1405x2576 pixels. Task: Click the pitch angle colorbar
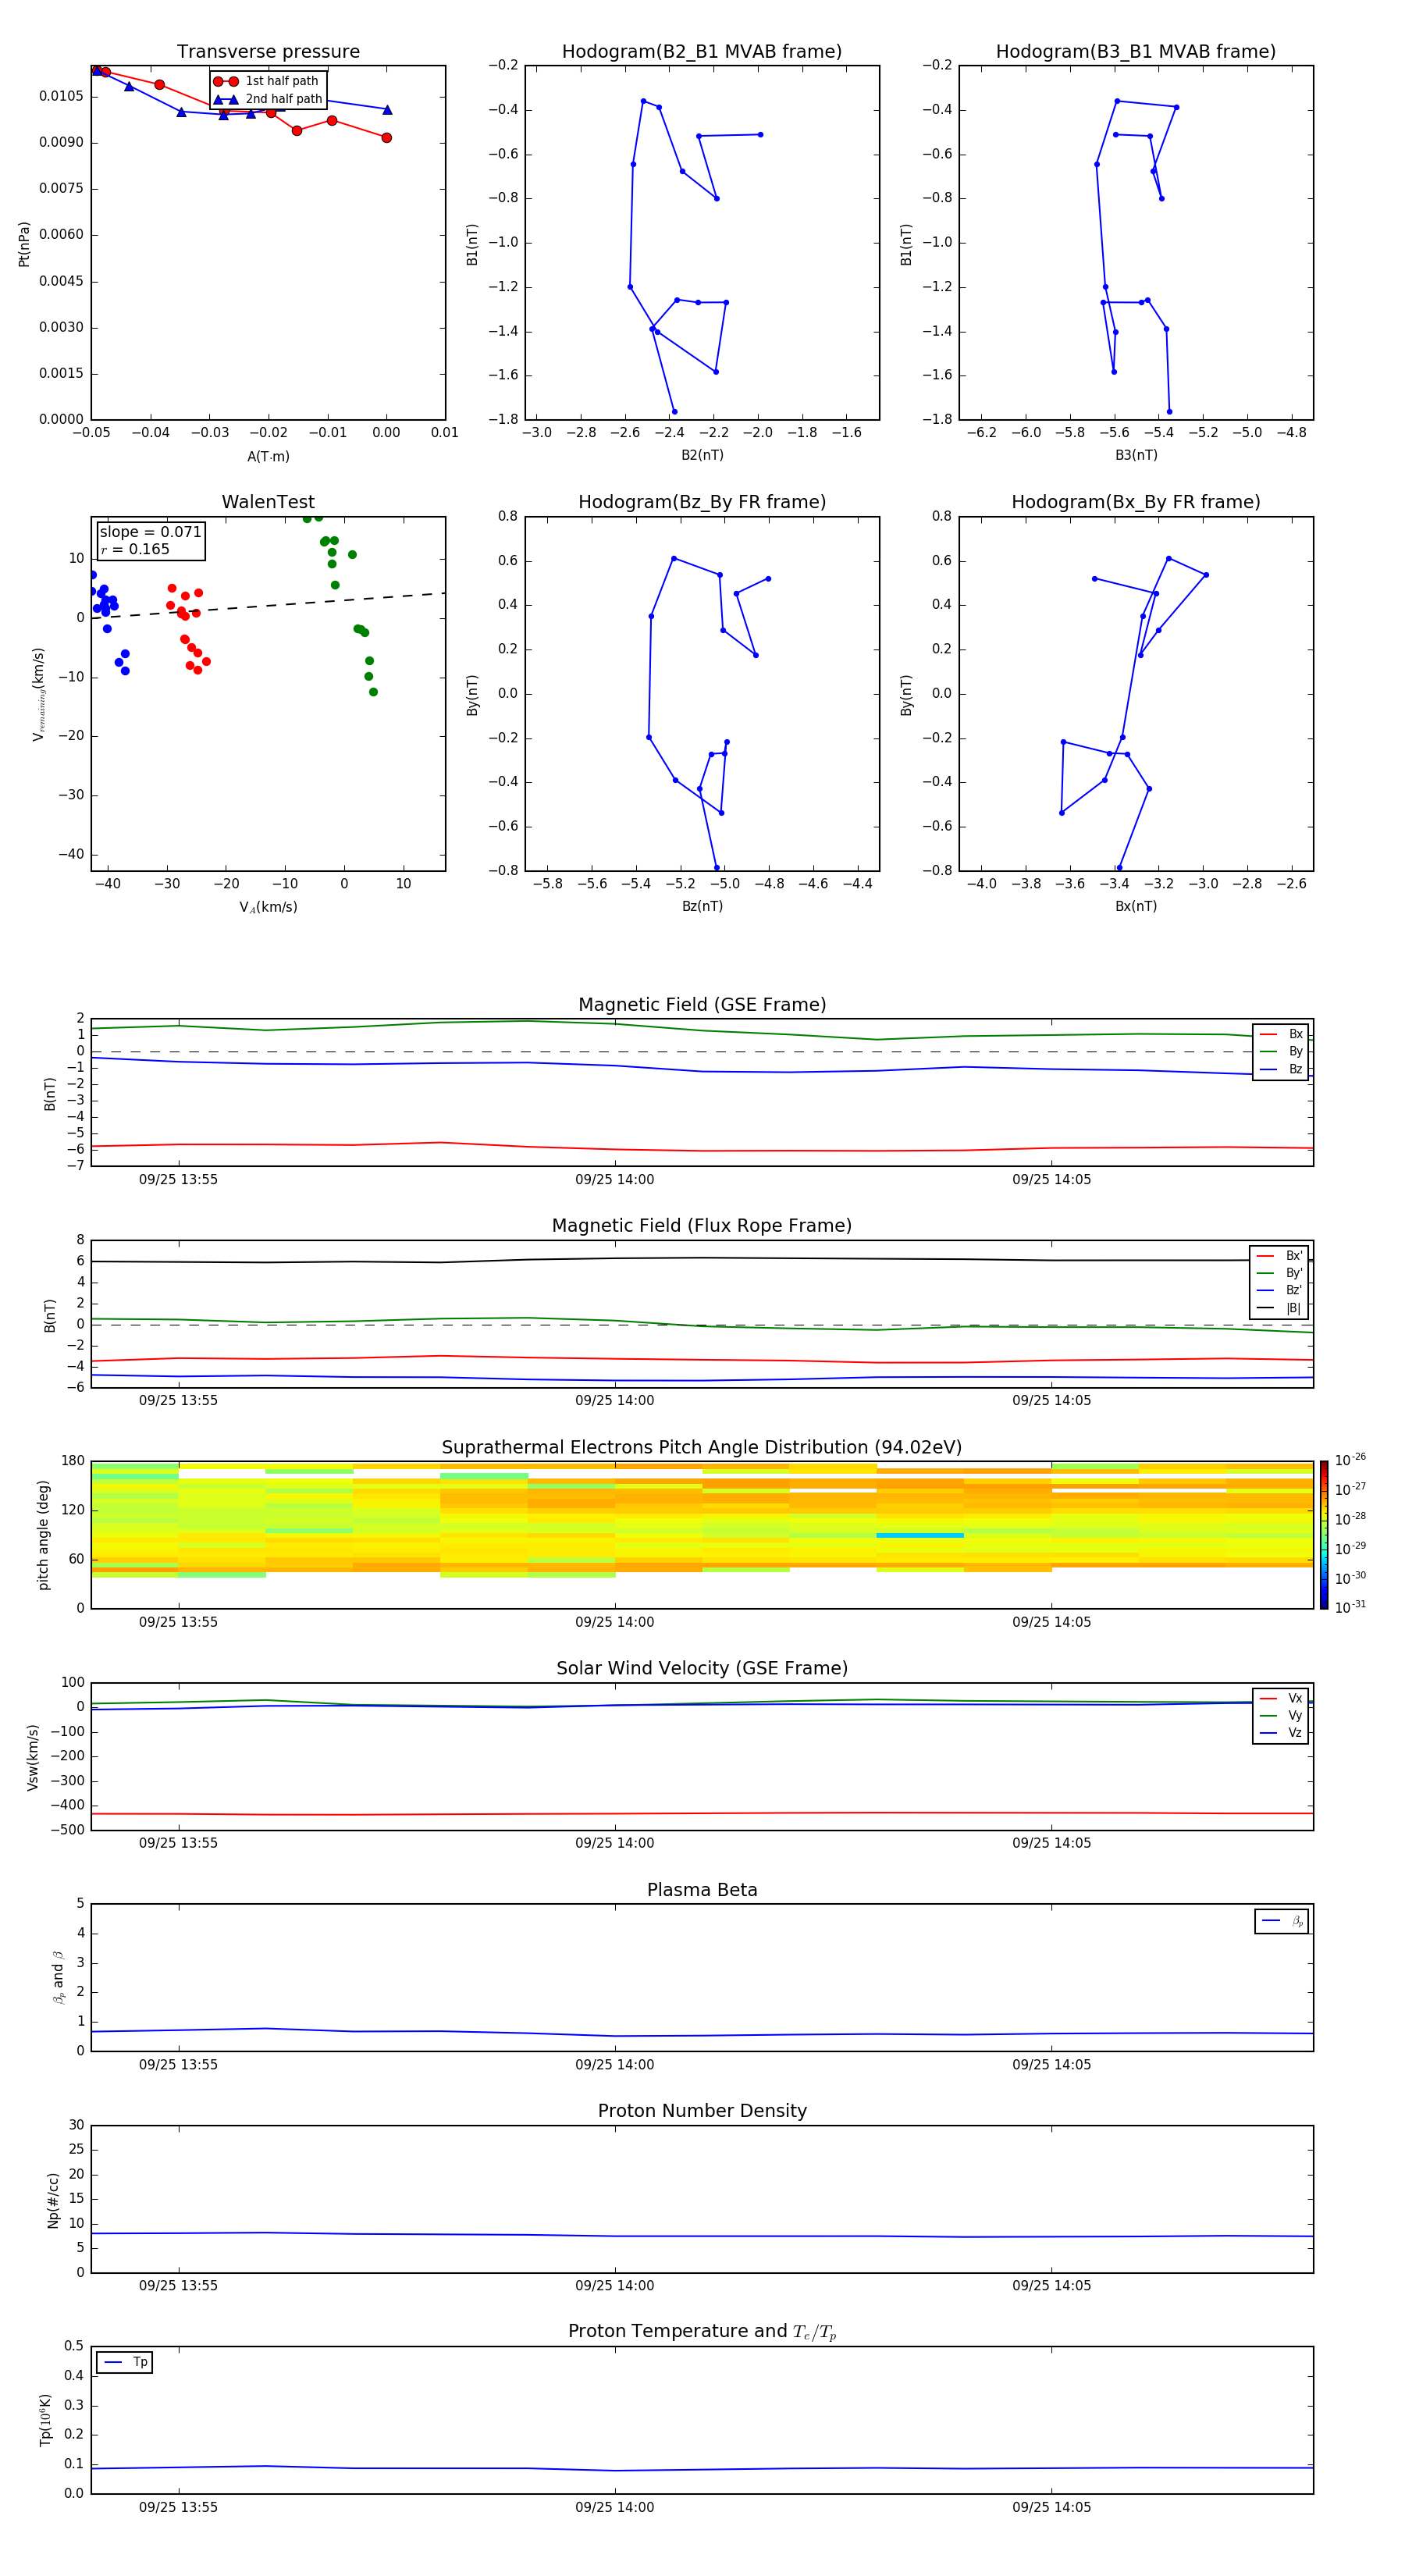click(x=1324, y=1535)
